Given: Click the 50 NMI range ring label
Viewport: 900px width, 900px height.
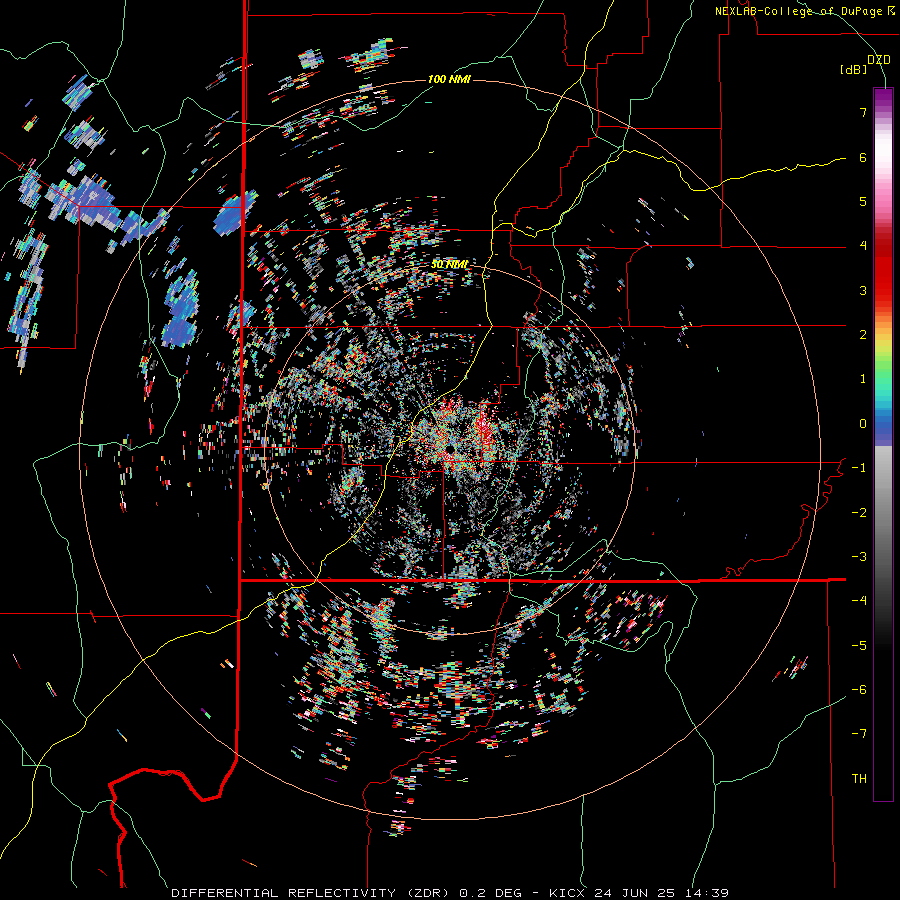Looking at the screenshot, I should tap(449, 265).
